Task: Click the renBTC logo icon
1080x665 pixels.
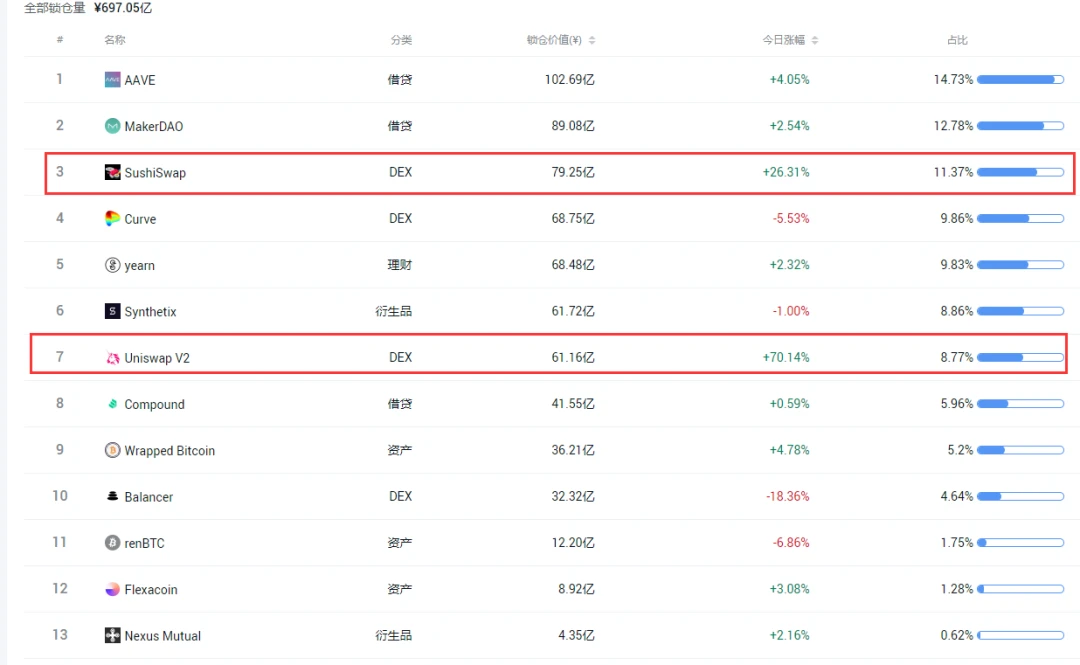Action: coord(112,543)
